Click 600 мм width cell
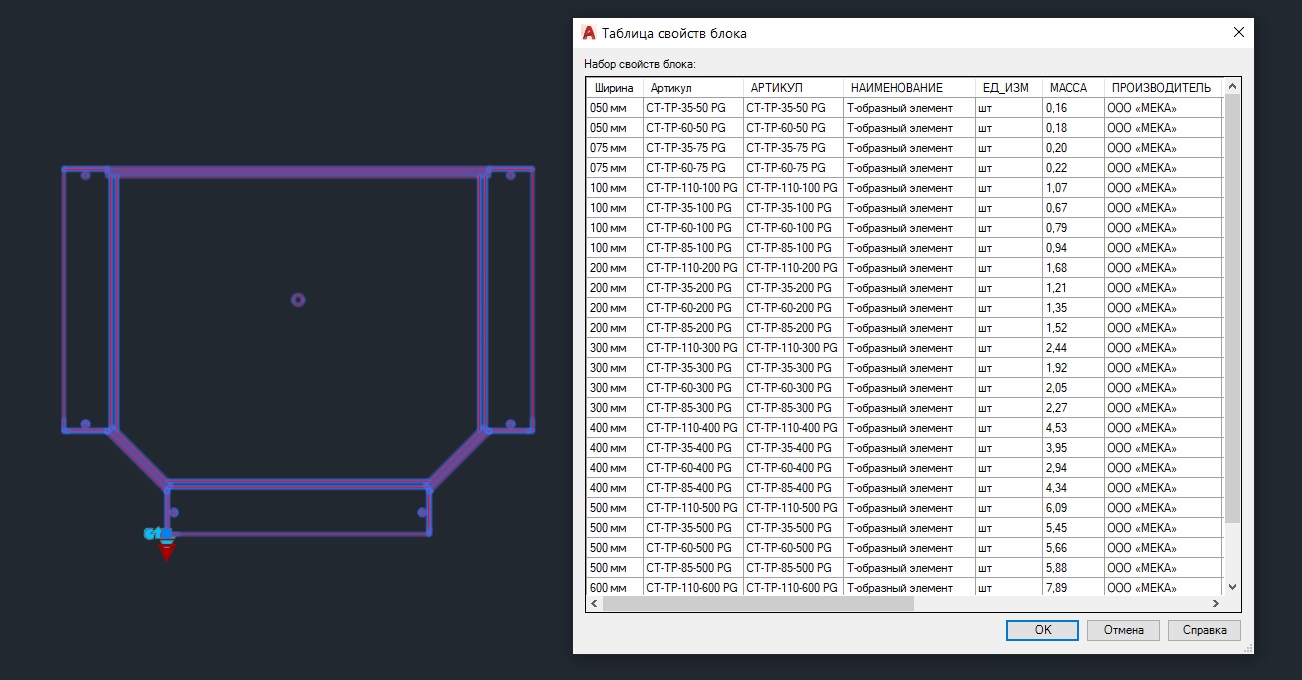This screenshot has width=1302, height=680. pos(614,588)
